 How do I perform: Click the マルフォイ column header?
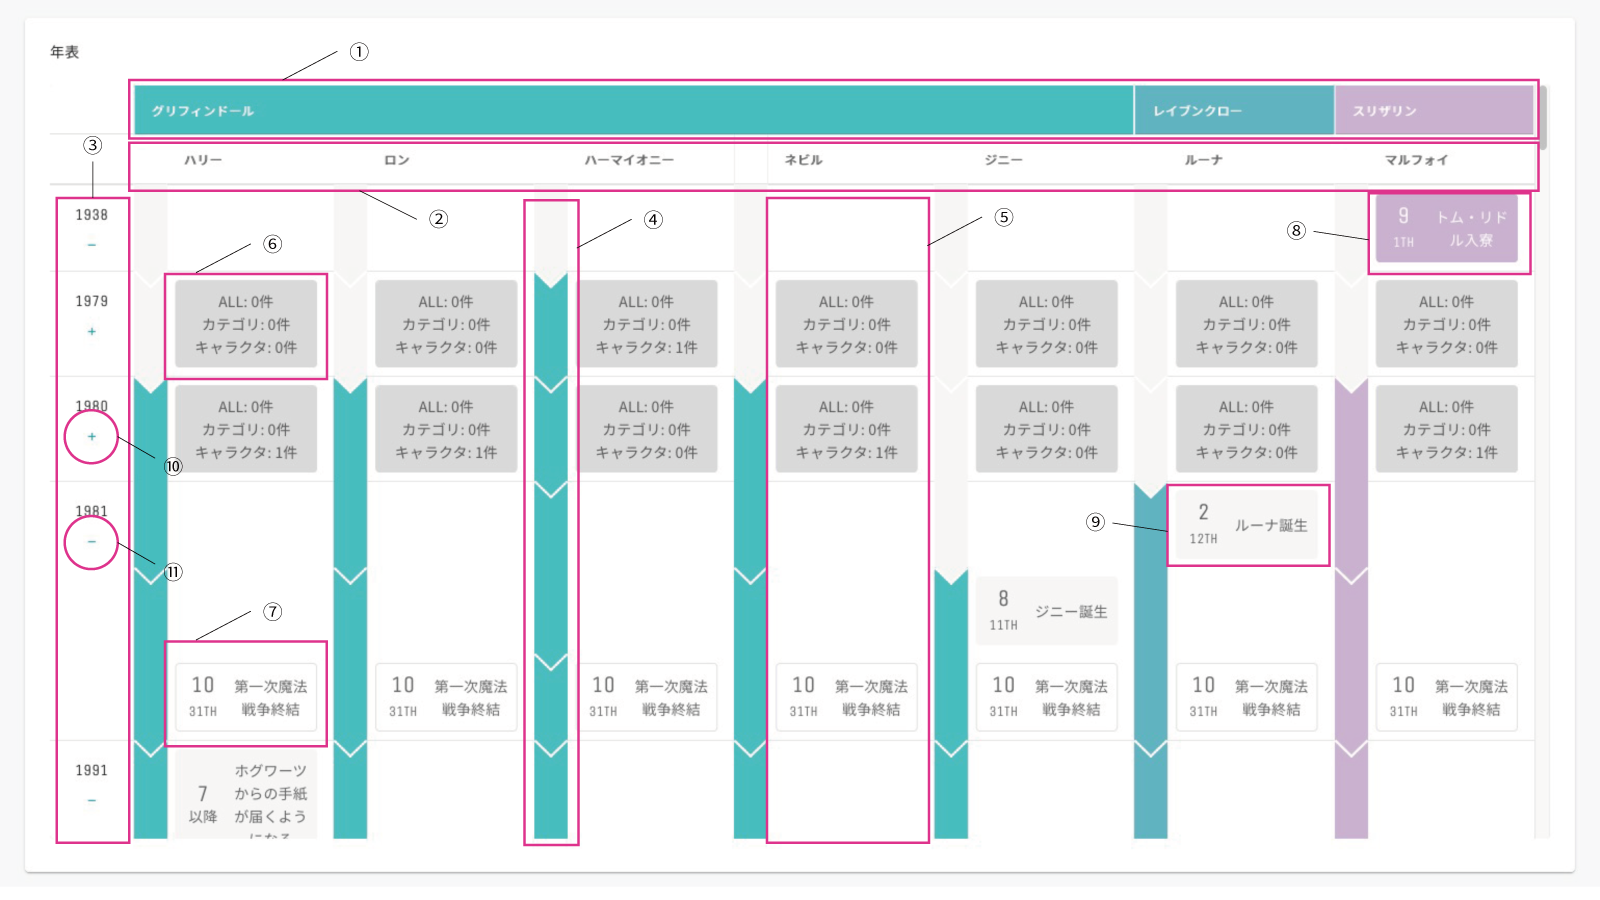point(1416,160)
